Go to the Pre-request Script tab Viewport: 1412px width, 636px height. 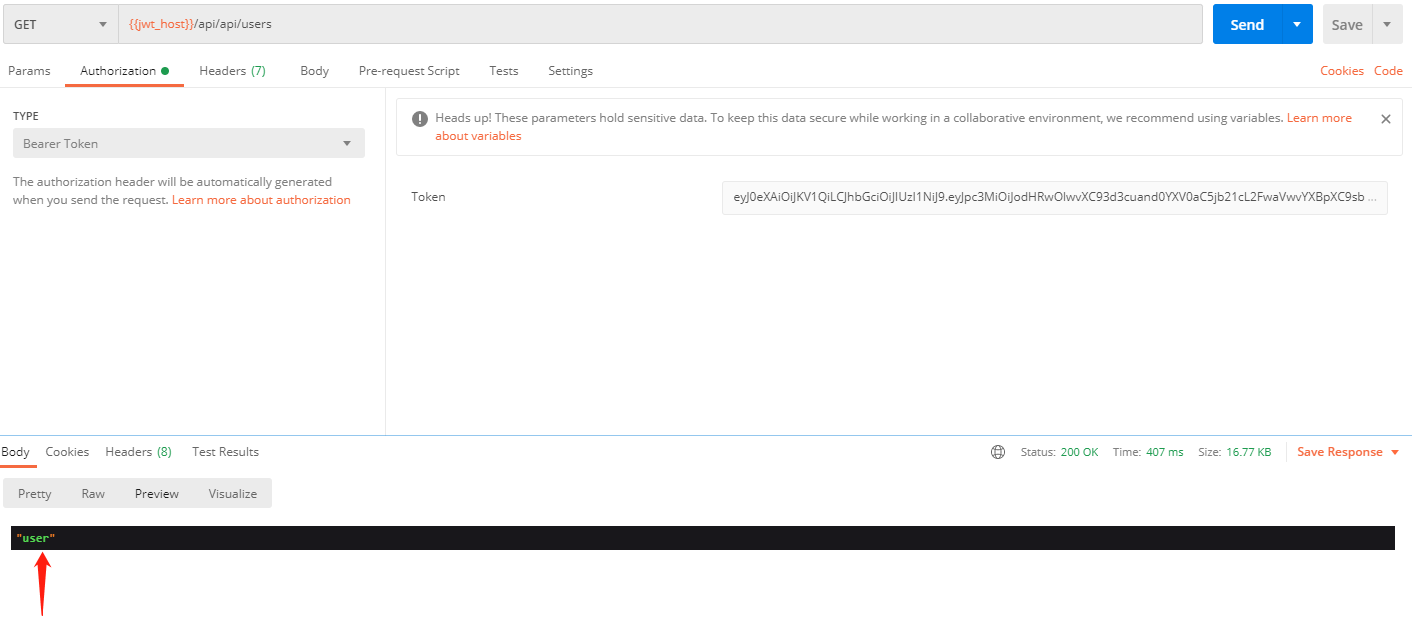pos(409,71)
